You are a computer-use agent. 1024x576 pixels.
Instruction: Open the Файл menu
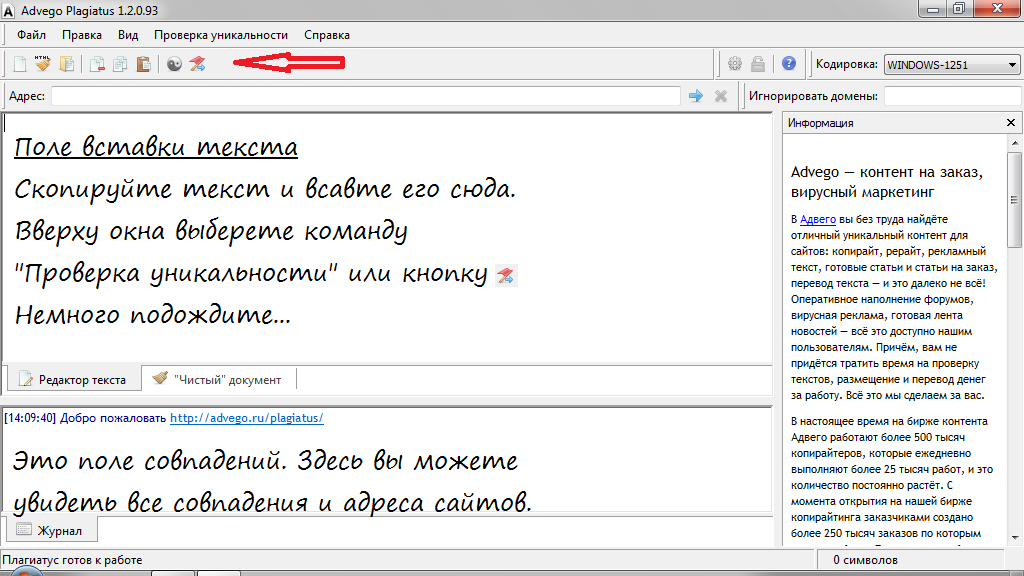point(31,35)
